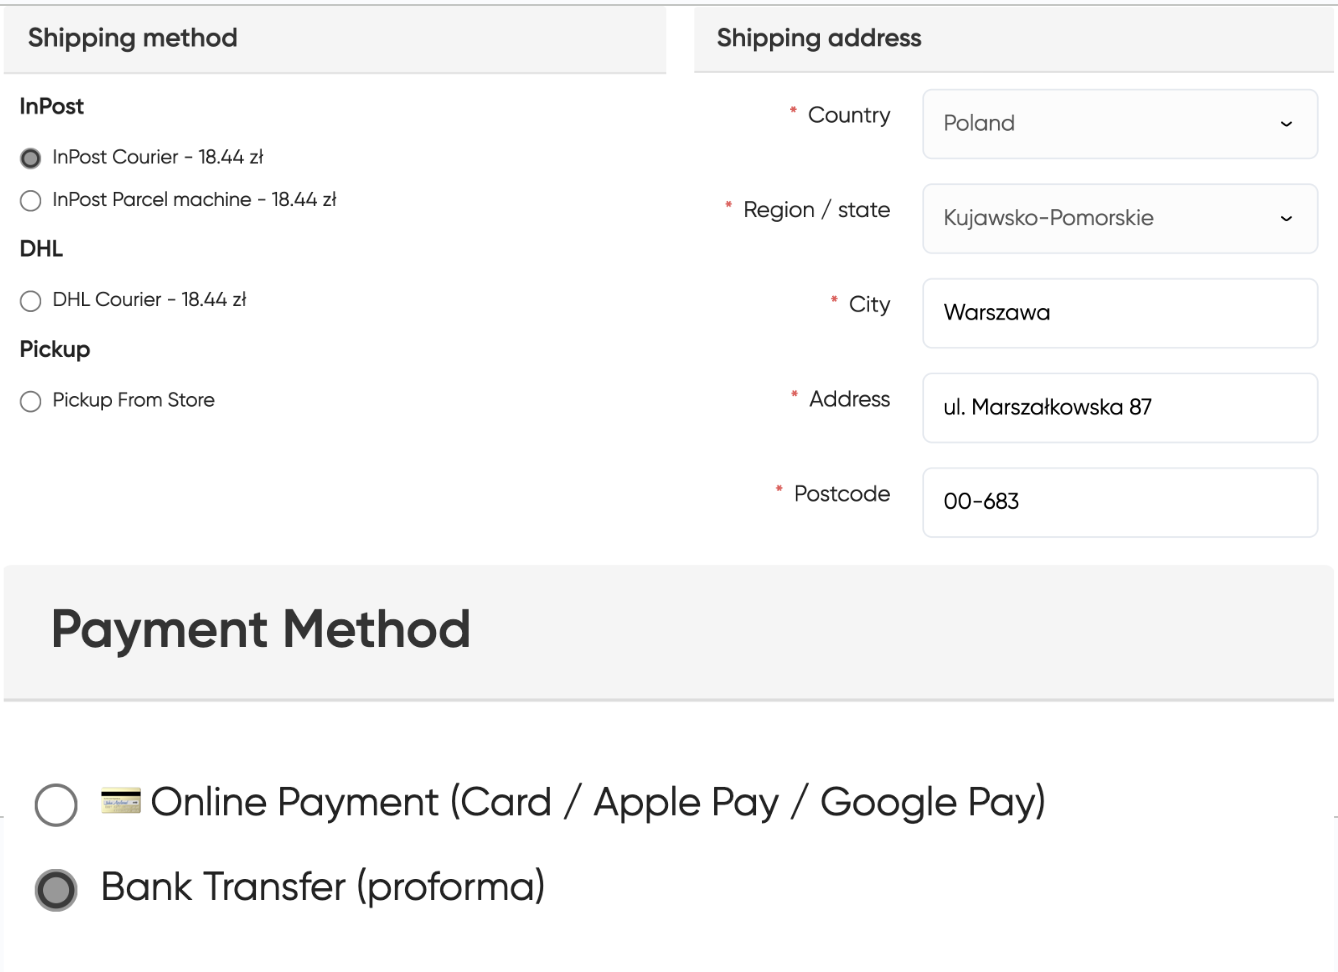Choose InPost Parcel machine shipping option
The image size is (1338, 972).
coord(31,201)
